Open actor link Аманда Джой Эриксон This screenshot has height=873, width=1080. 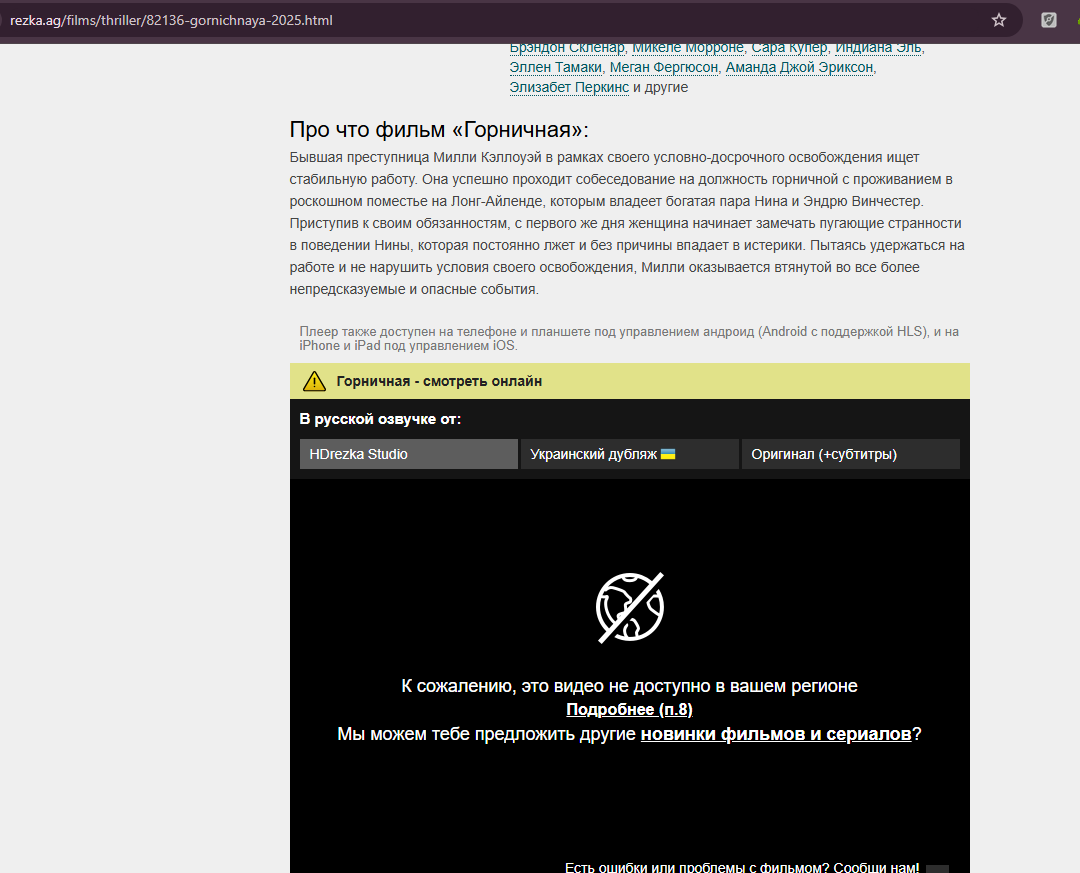[x=800, y=68]
